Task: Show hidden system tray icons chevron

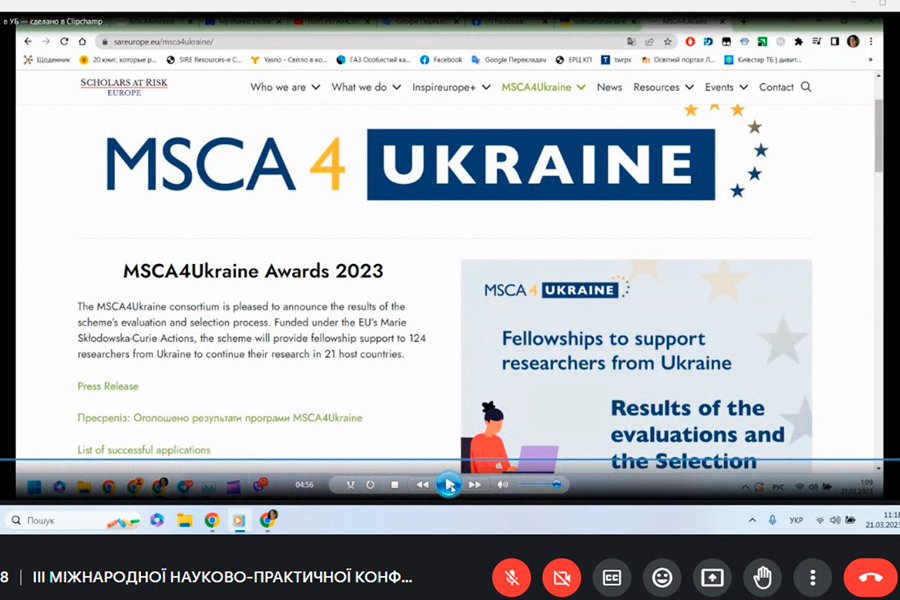Action: tap(752, 520)
